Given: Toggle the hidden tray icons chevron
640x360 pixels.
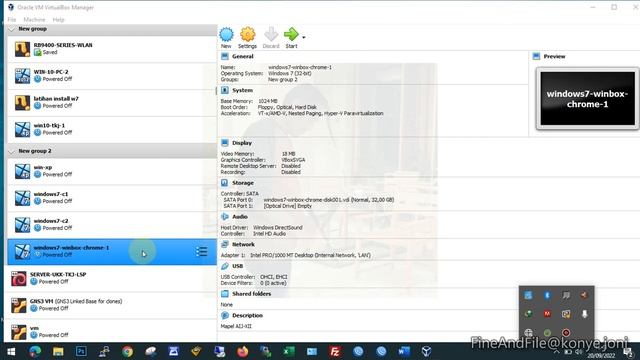Looking at the screenshot, I should 557,351.
